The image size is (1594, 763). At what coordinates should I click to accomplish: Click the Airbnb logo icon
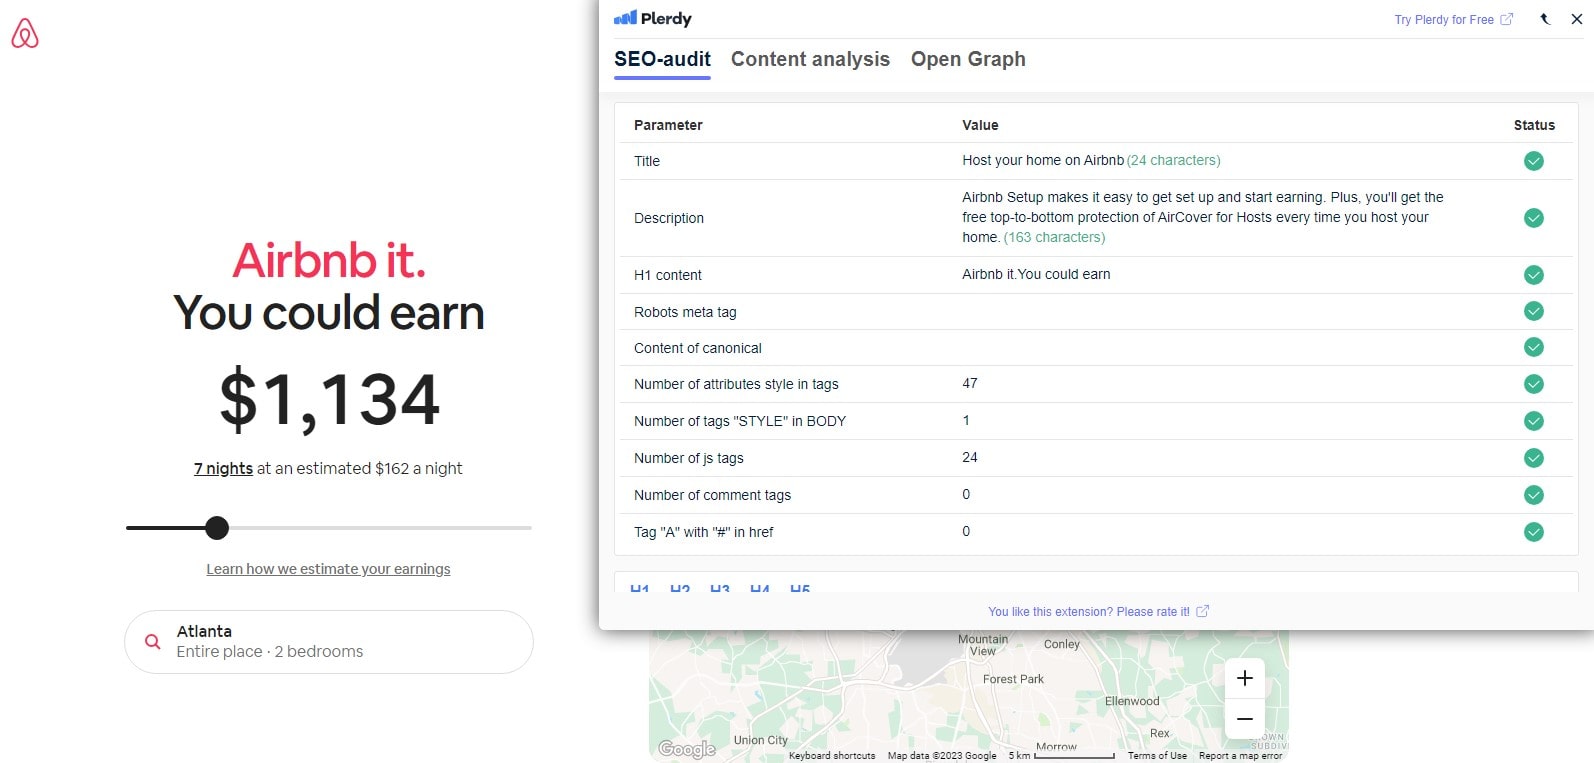click(25, 34)
